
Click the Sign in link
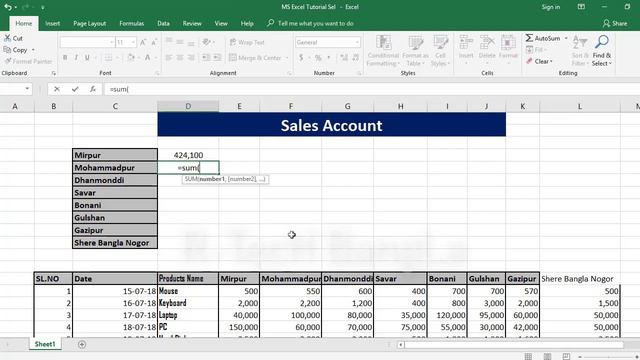pos(551,7)
